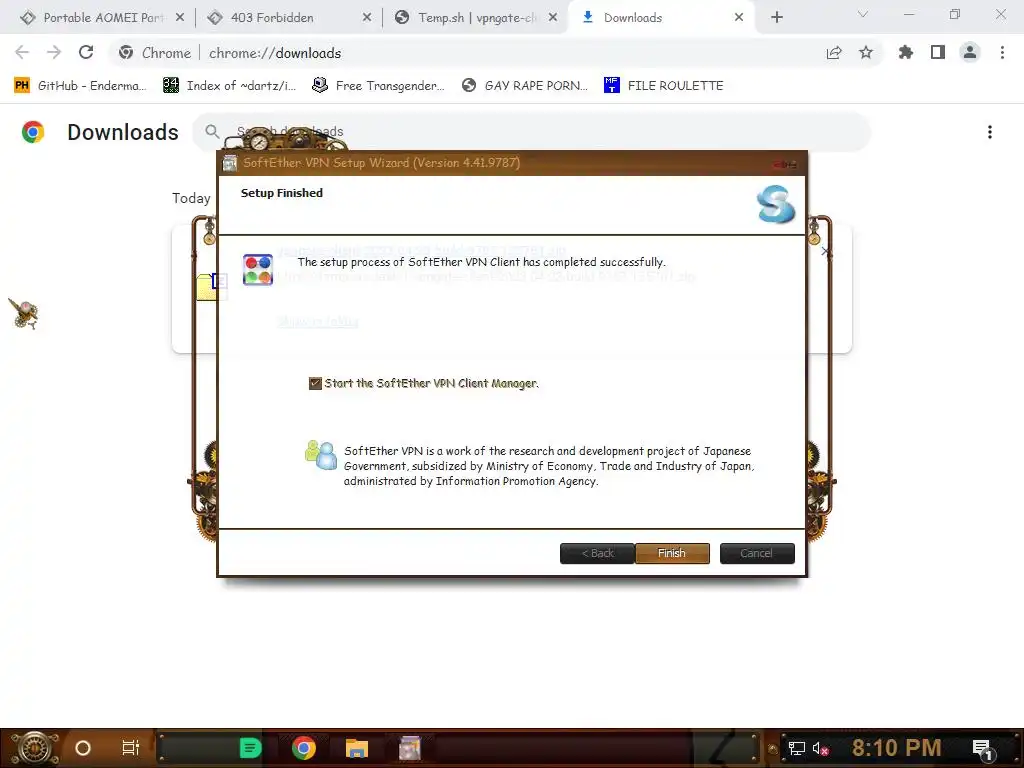Click the setup completed colored-dots icon

pos(258,270)
